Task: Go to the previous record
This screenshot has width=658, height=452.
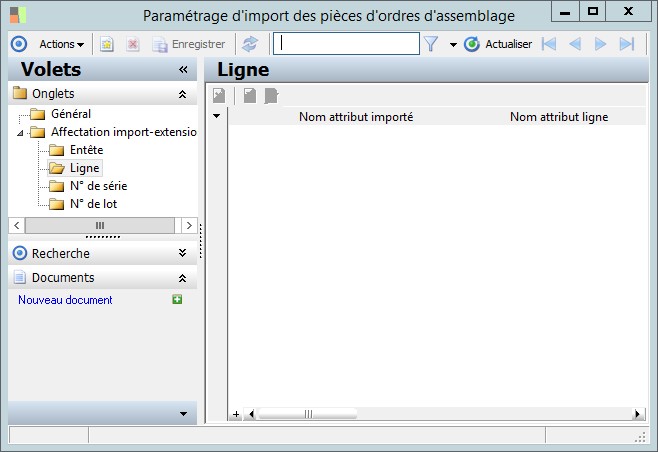Action: pos(574,44)
